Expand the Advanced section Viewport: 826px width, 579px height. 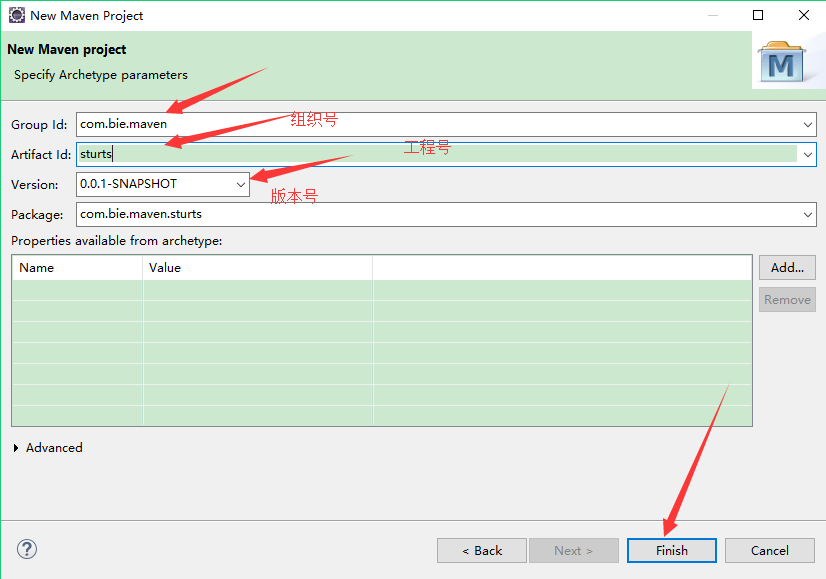[16, 448]
